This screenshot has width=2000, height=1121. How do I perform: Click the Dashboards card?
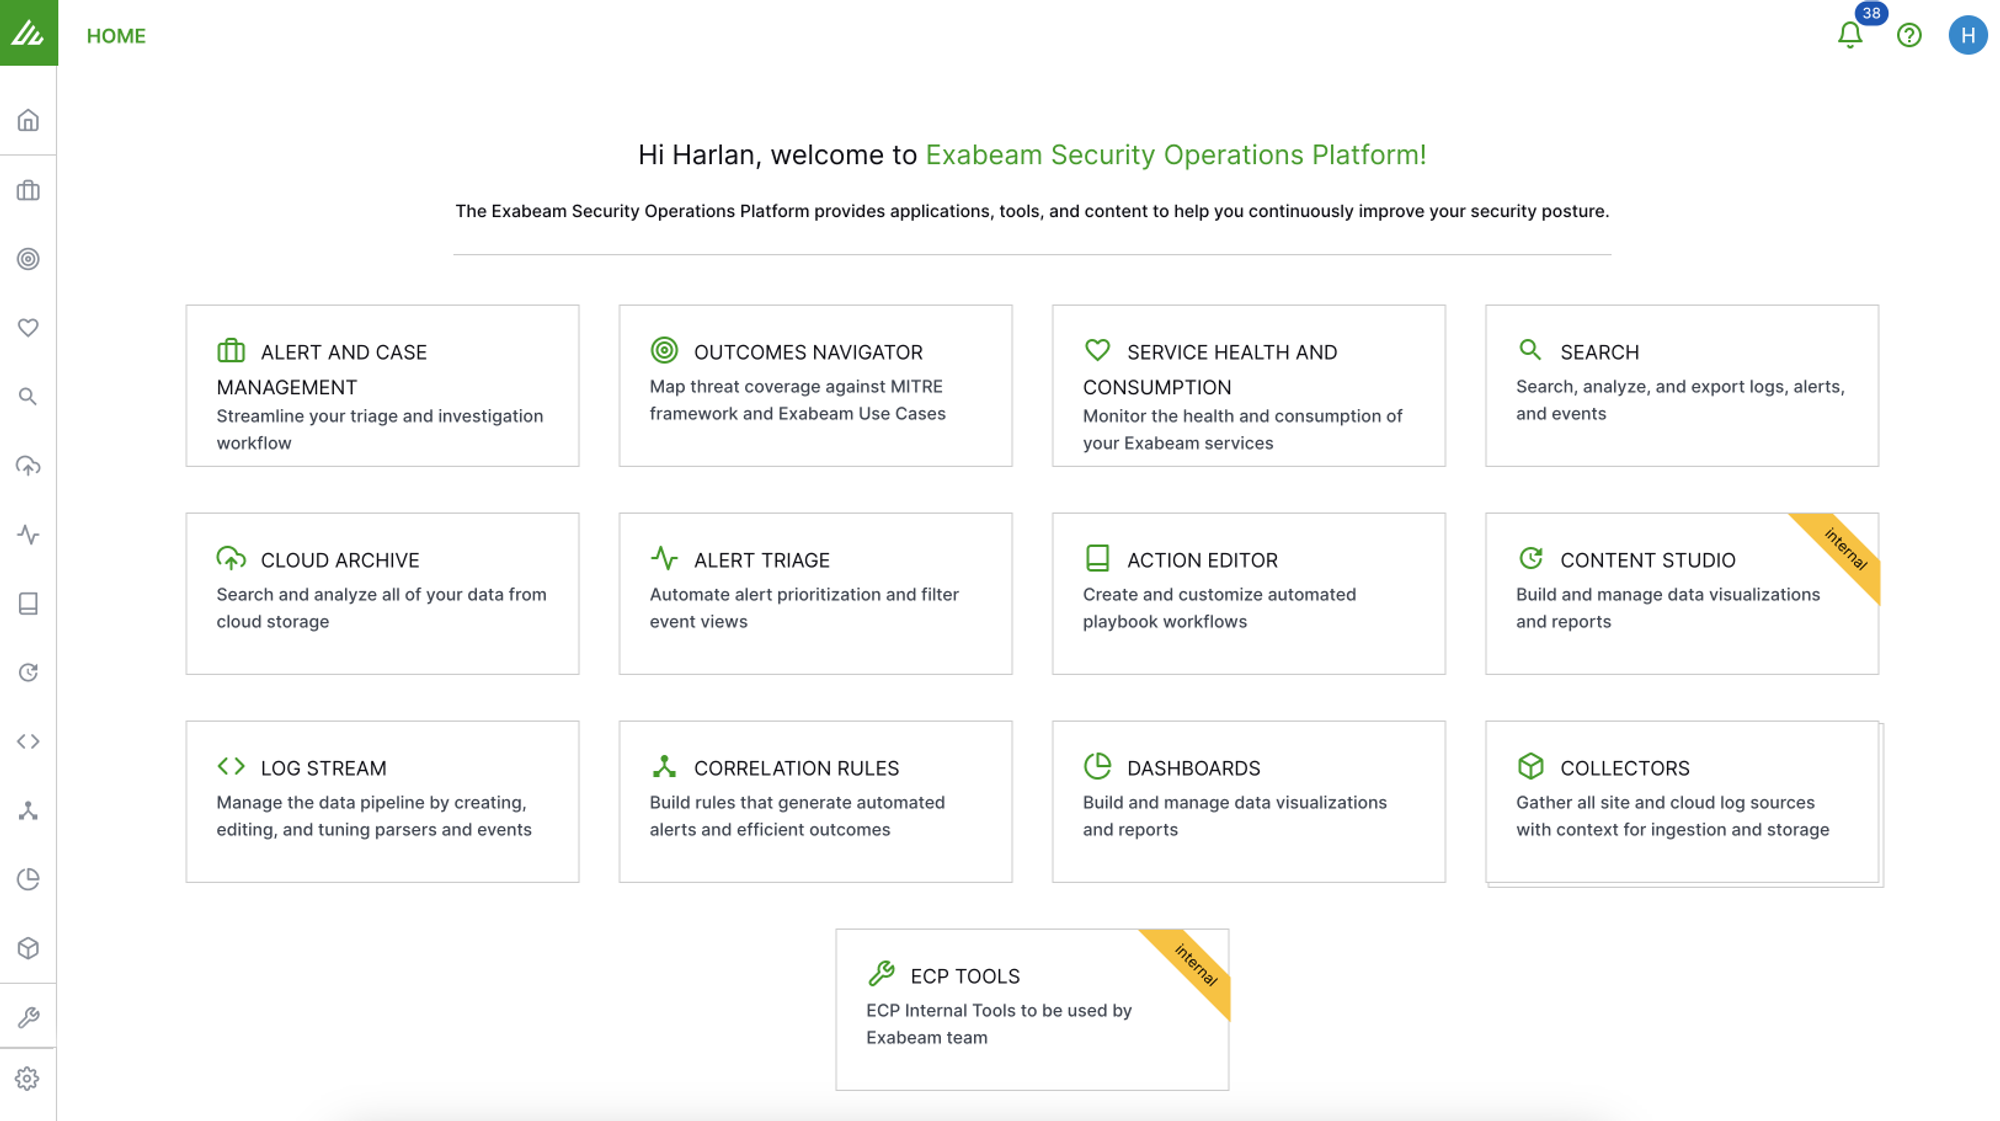click(x=1248, y=801)
